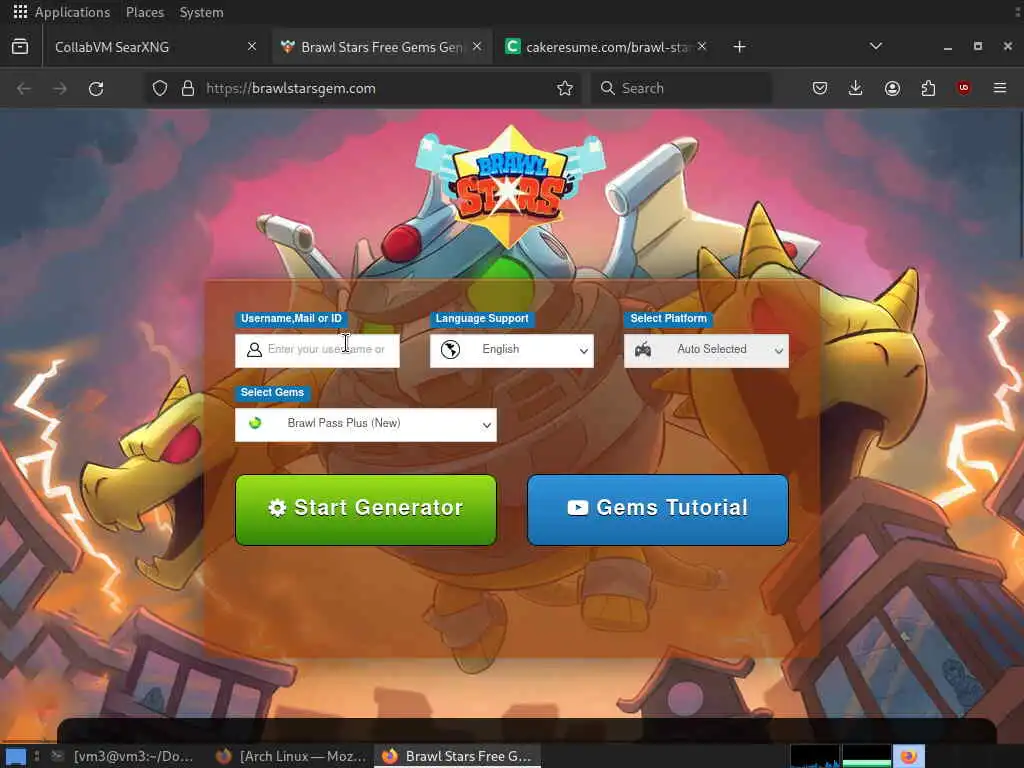Click the Language Support label

coord(482,319)
